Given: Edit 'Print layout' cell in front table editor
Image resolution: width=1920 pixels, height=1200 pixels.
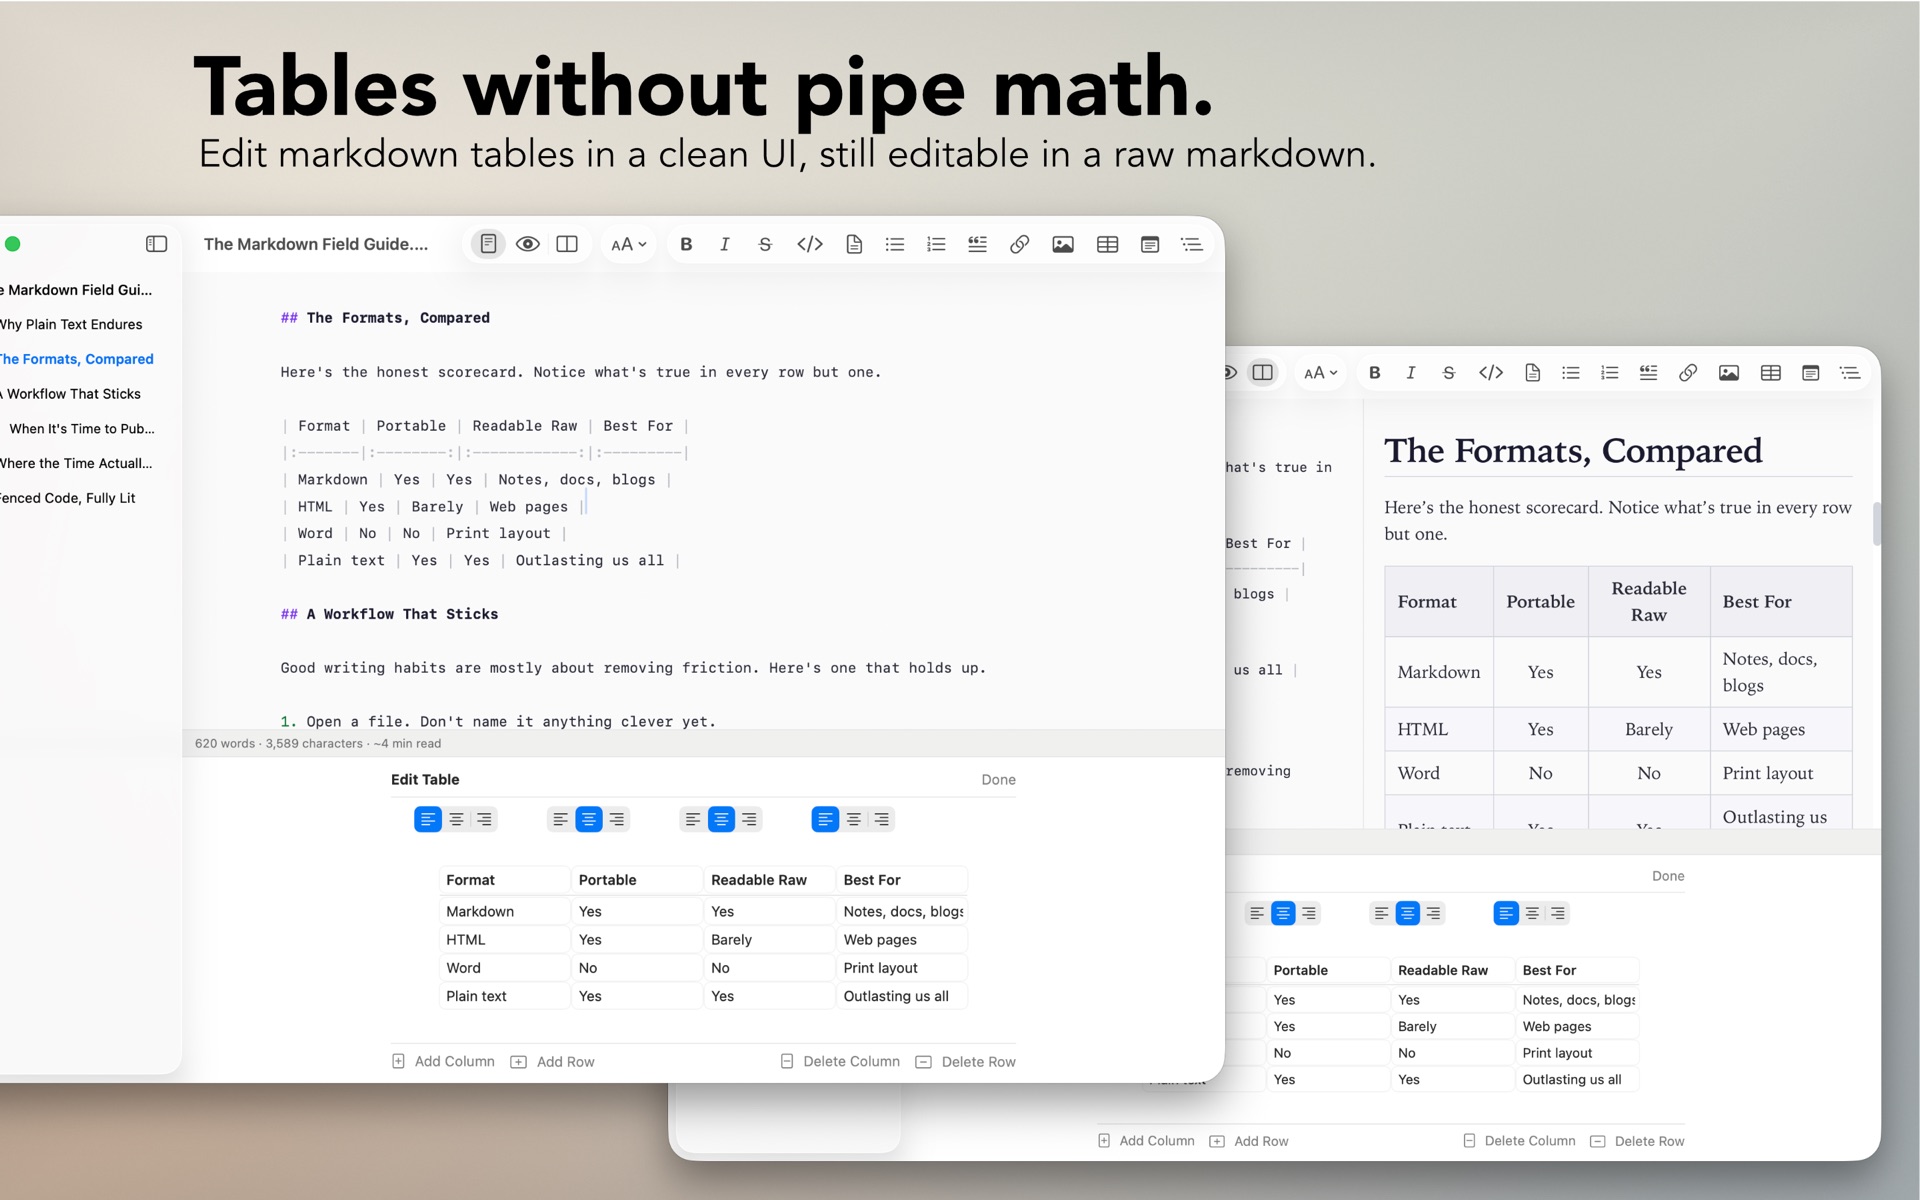Looking at the screenshot, I should (902, 968).
